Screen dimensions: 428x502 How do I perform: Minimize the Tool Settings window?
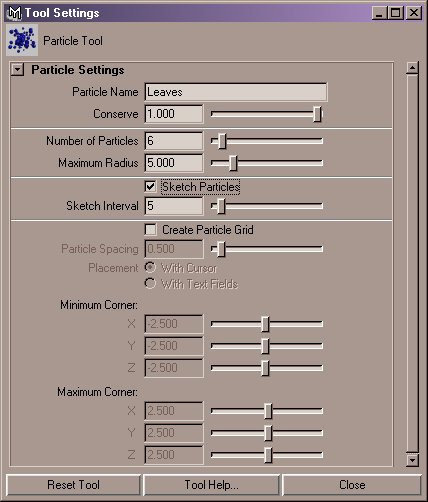(379, 13)
